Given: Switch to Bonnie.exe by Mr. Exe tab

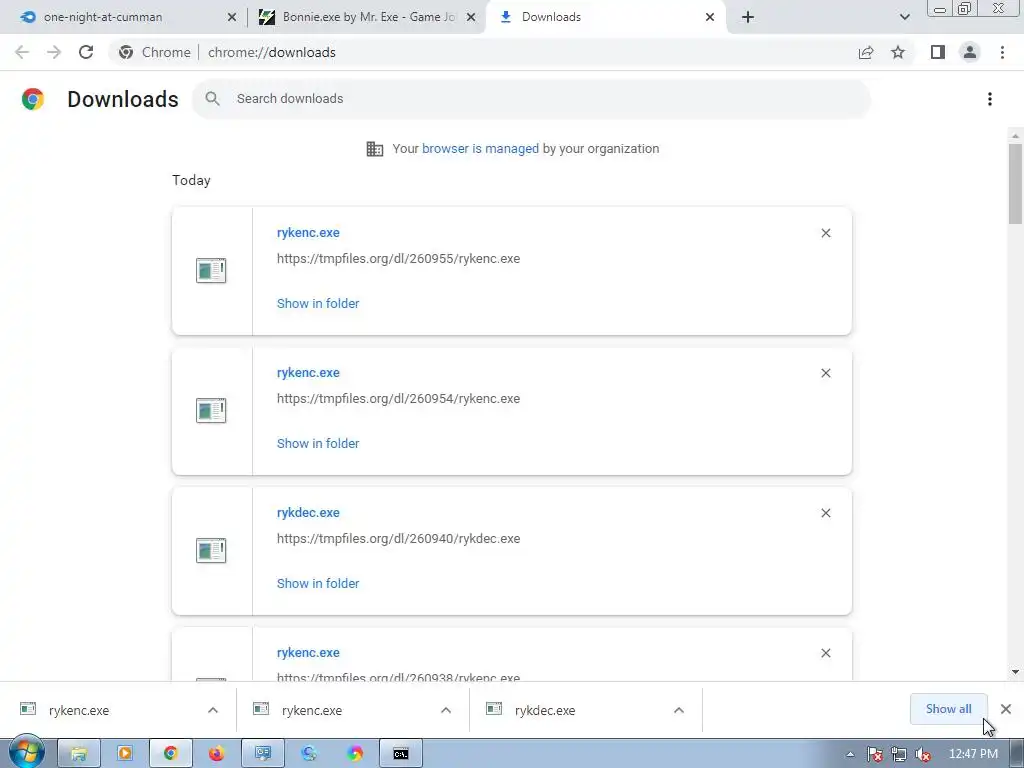Looking at the screenshot, I should [x=370, y=17].
